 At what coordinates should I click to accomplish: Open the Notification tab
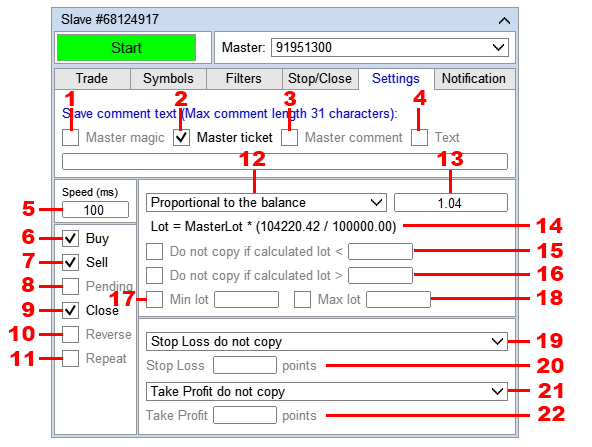click(474, 79)
